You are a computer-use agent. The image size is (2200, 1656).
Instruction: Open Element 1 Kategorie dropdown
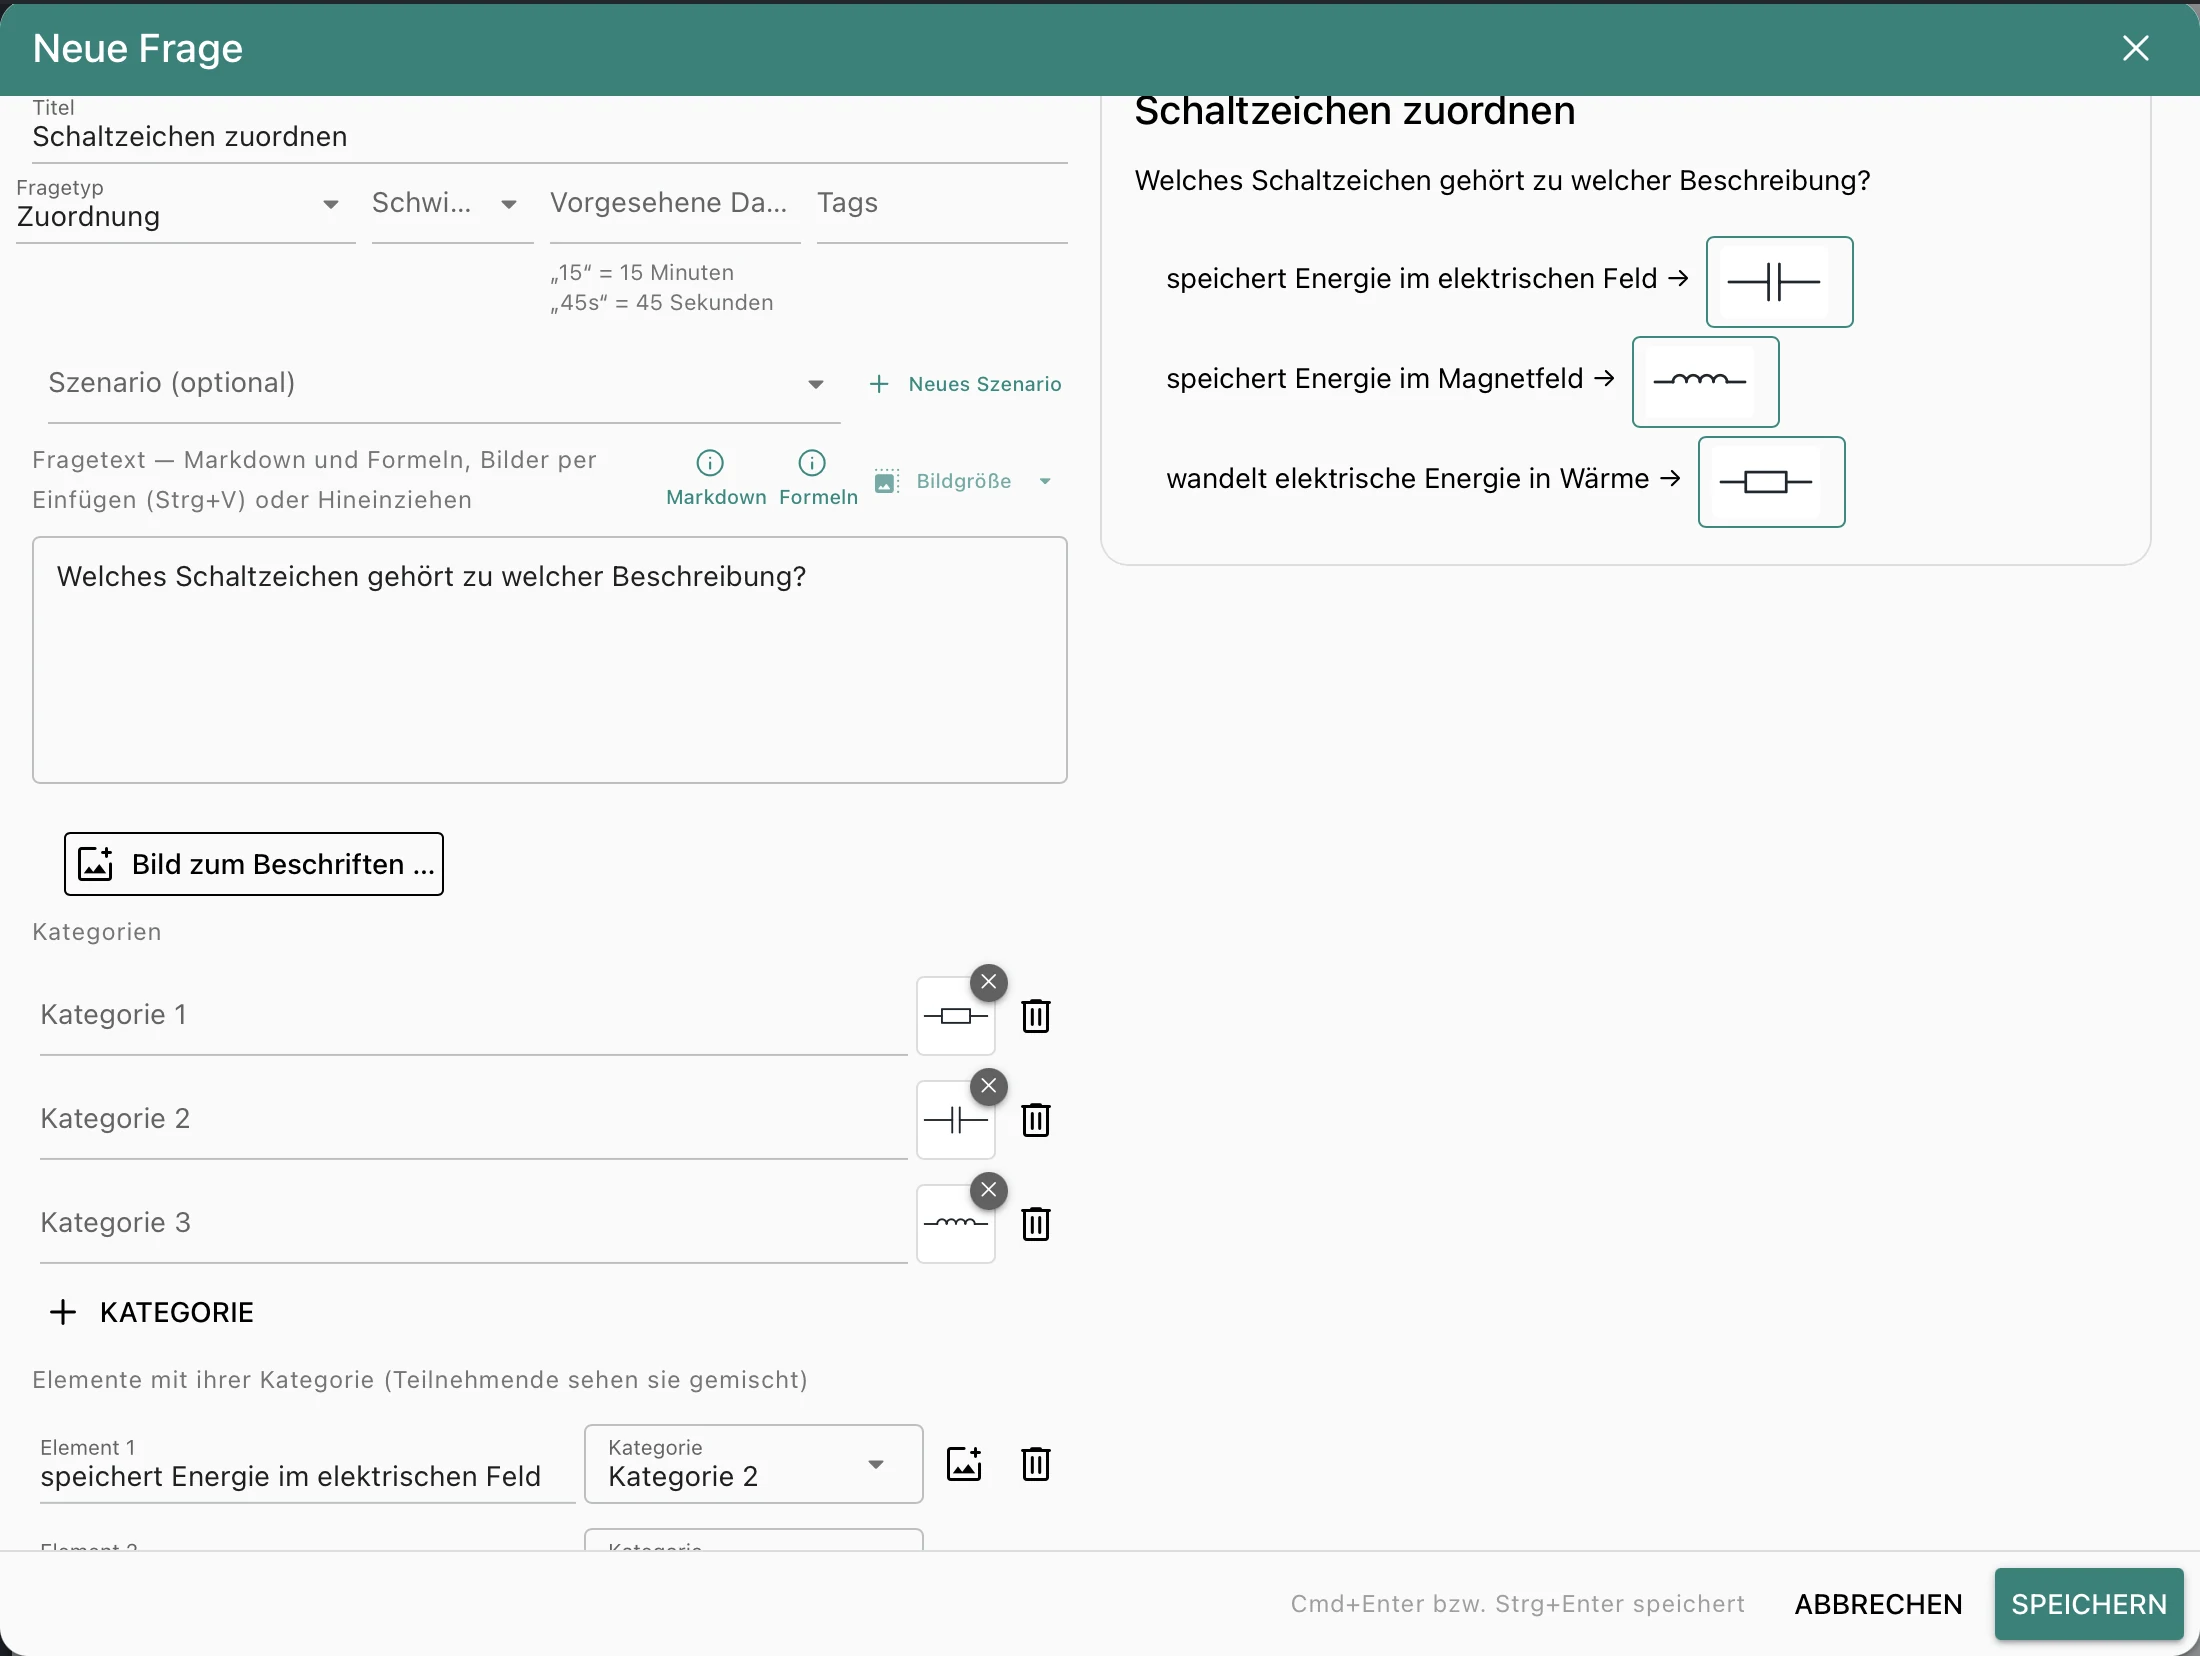(753, 1464)
